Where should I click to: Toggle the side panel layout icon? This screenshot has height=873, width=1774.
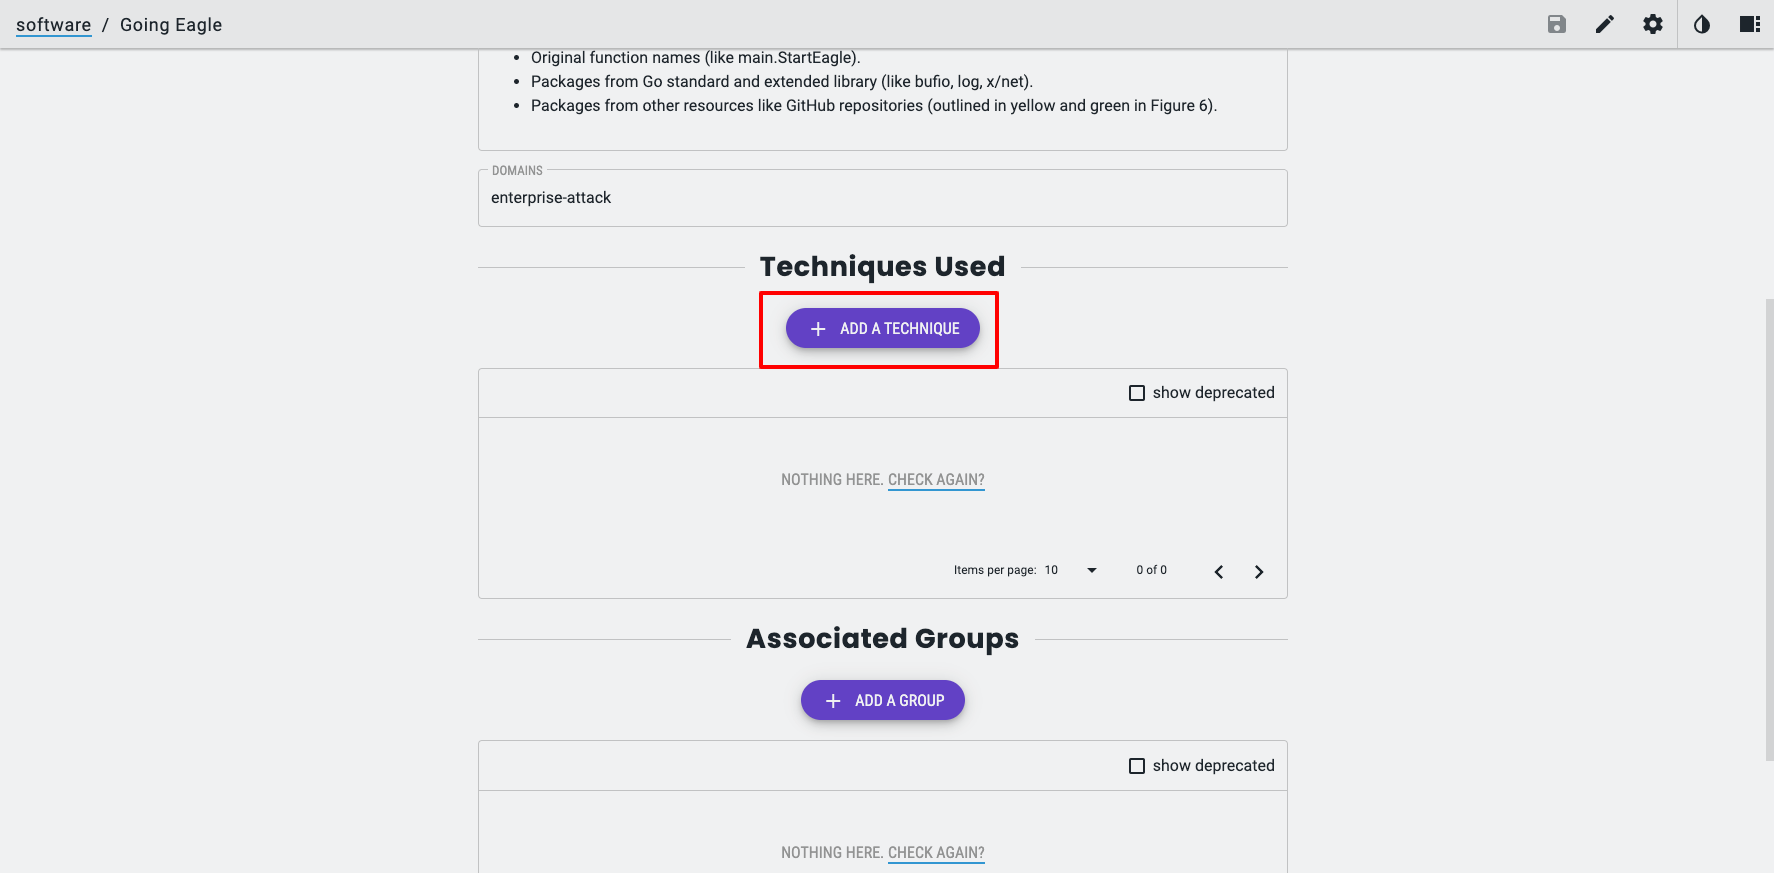click(1750, 24)
